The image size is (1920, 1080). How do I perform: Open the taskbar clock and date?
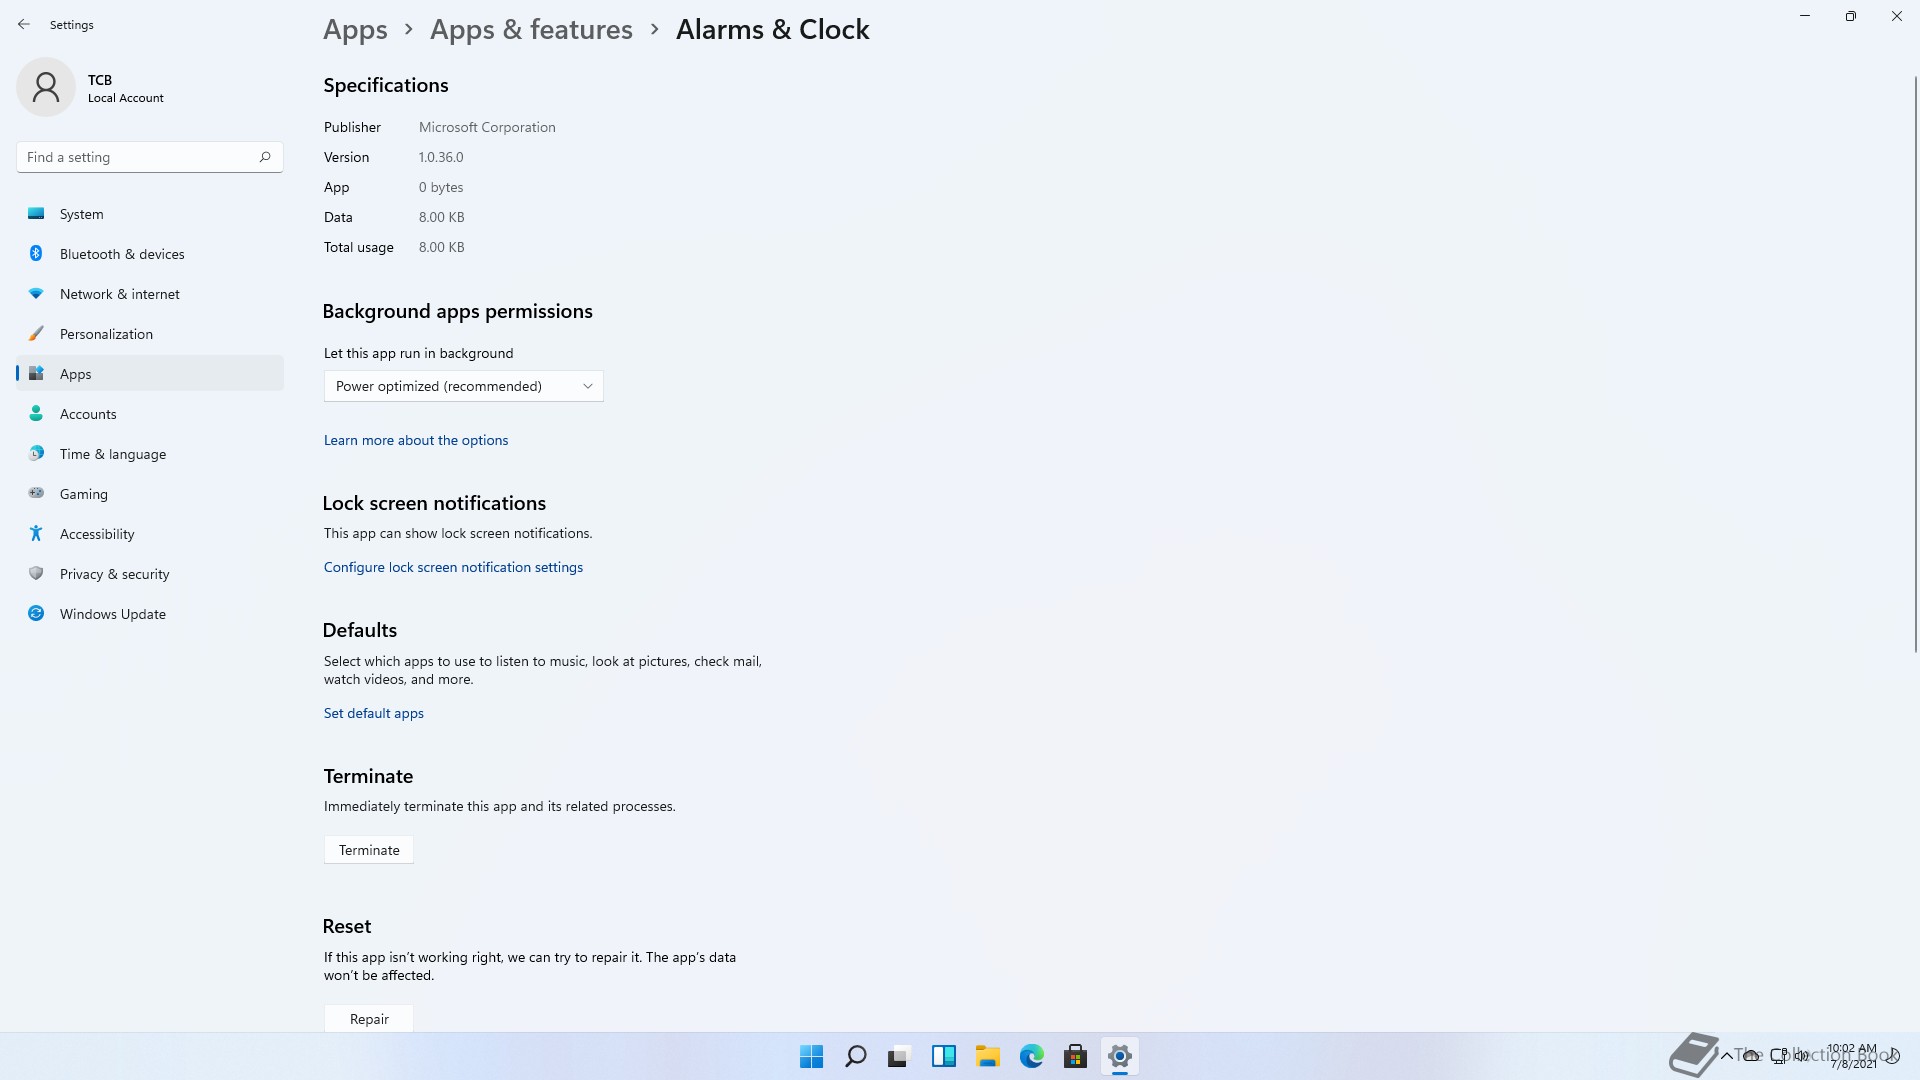(1852, 1056)
